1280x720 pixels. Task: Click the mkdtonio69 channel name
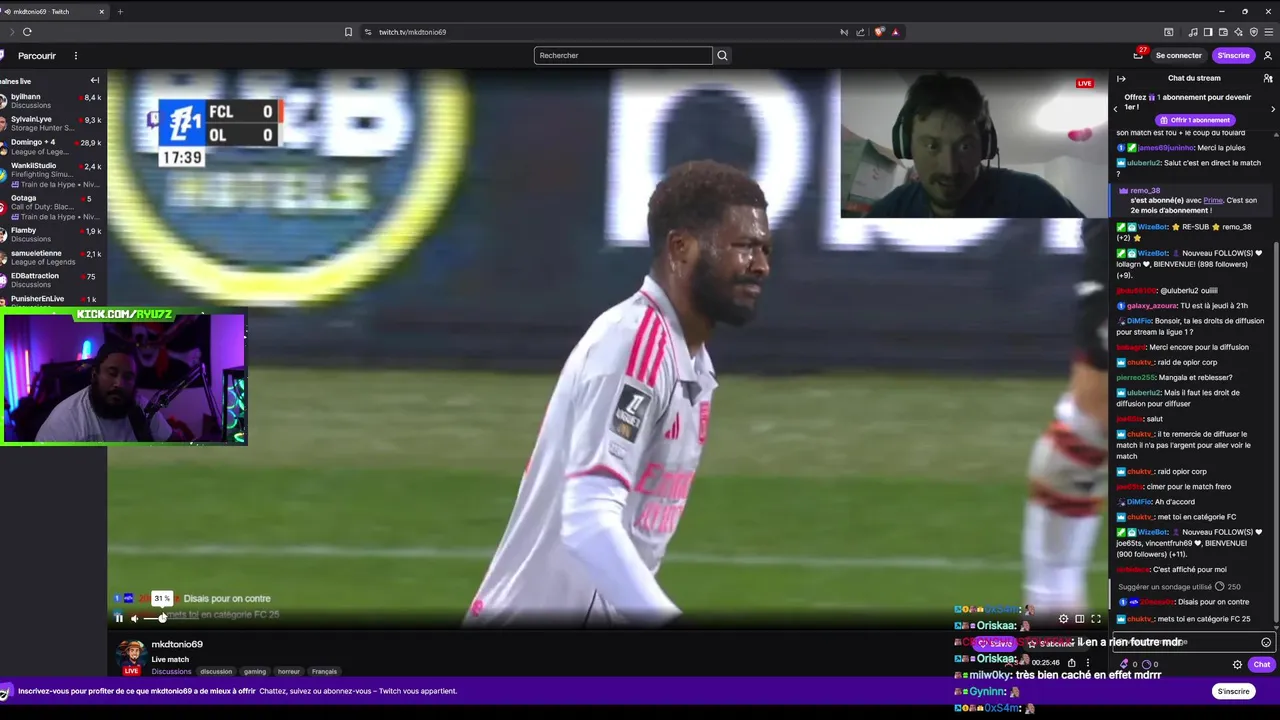(x=177, y=644)
